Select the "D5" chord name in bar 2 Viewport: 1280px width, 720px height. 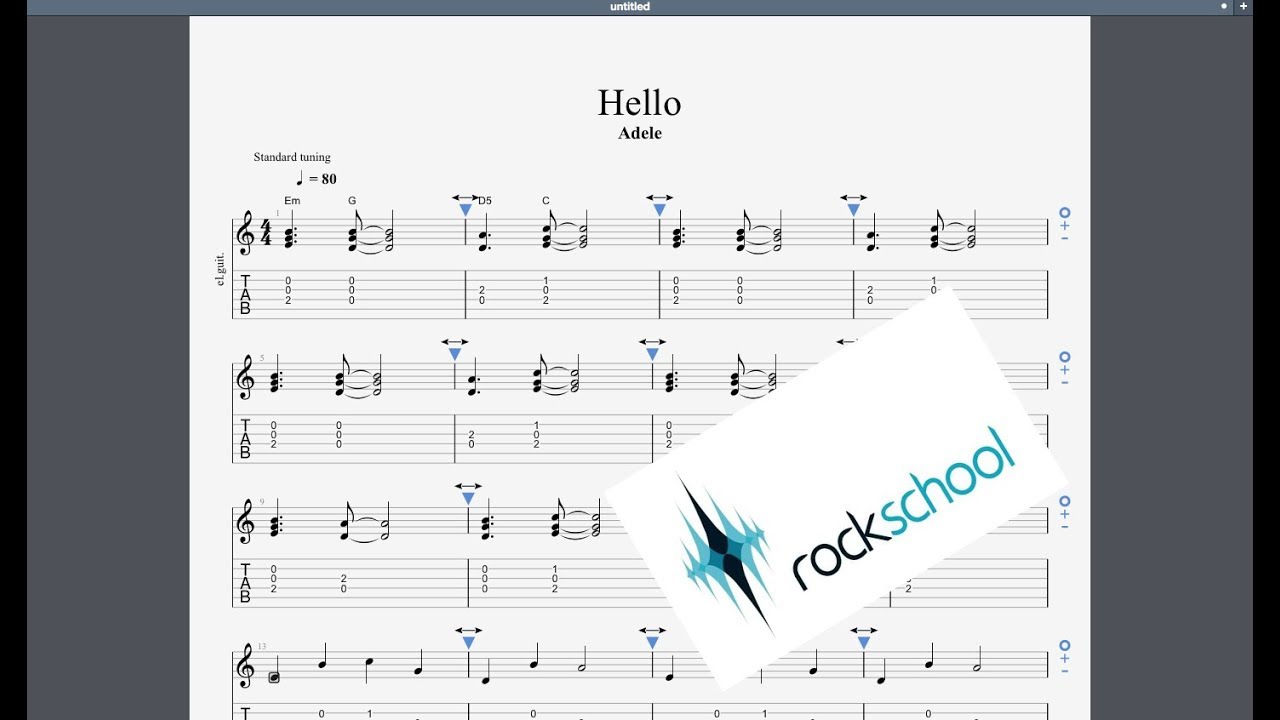(x=485, y=201)
